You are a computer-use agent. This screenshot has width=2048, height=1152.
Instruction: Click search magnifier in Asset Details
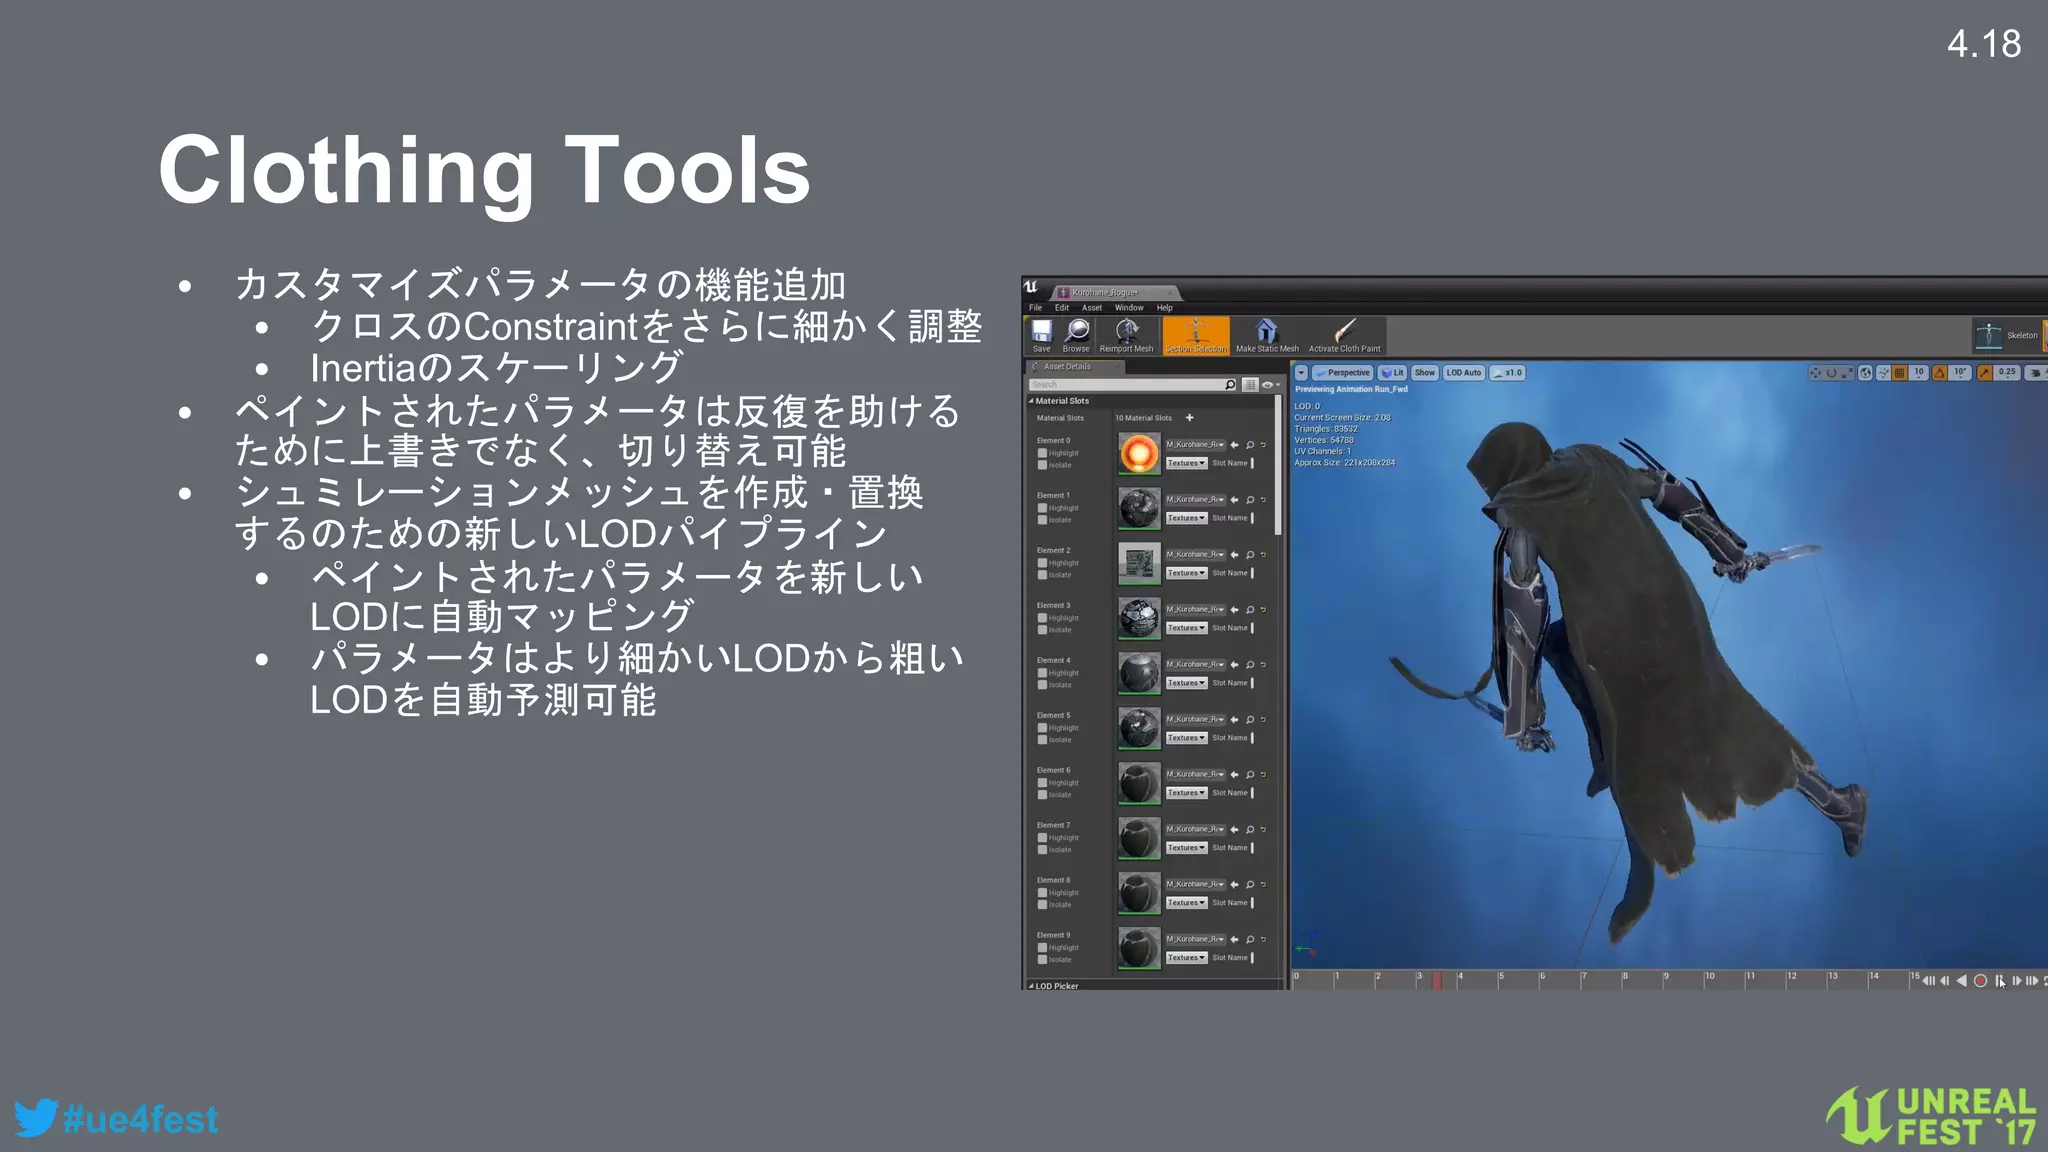pos(1230,385)
